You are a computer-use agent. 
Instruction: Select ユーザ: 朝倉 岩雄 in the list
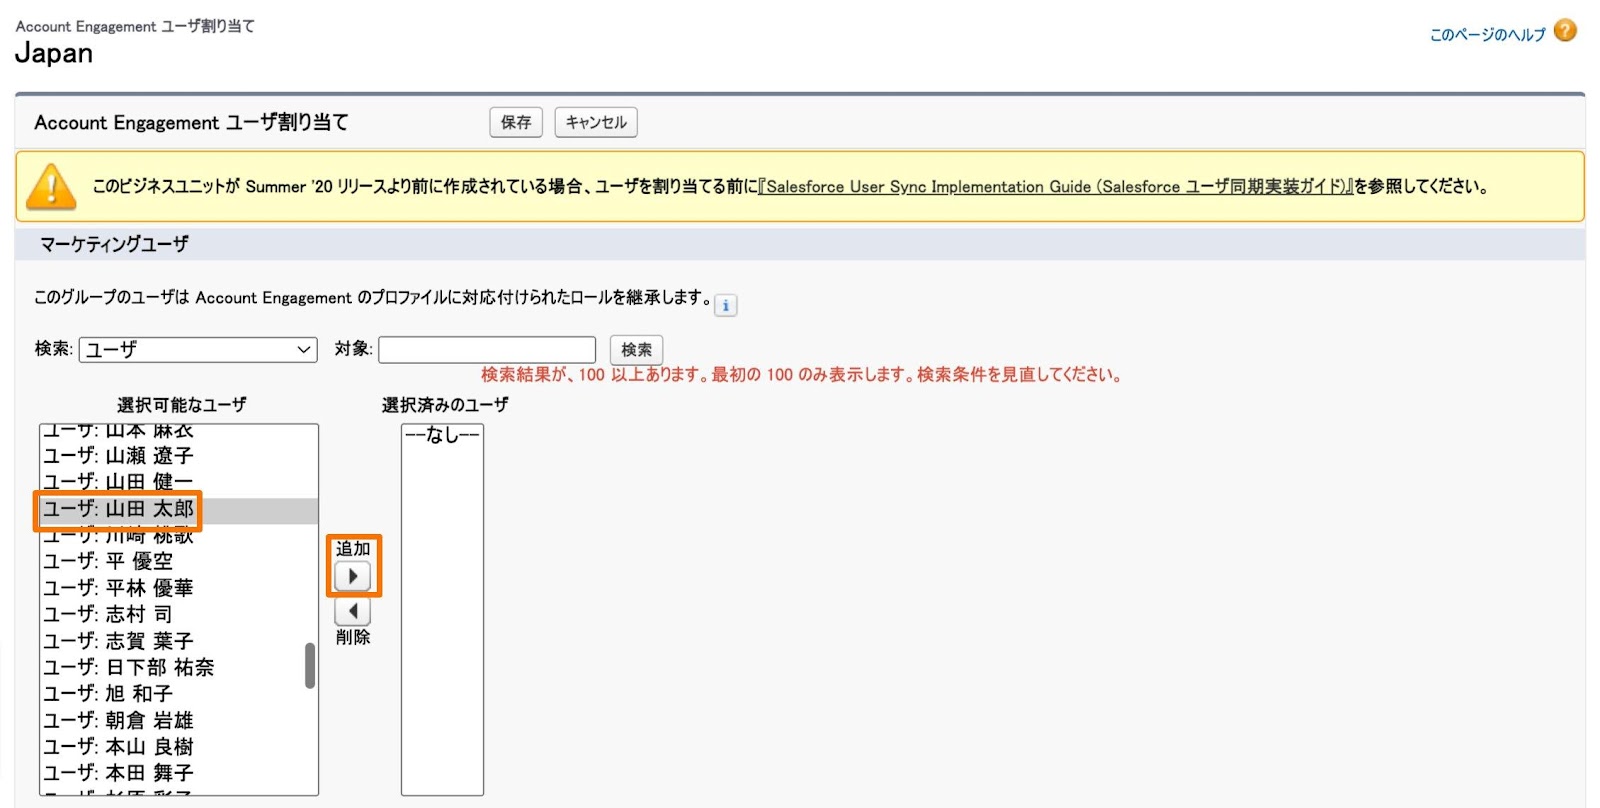click(x=178, y=720)
